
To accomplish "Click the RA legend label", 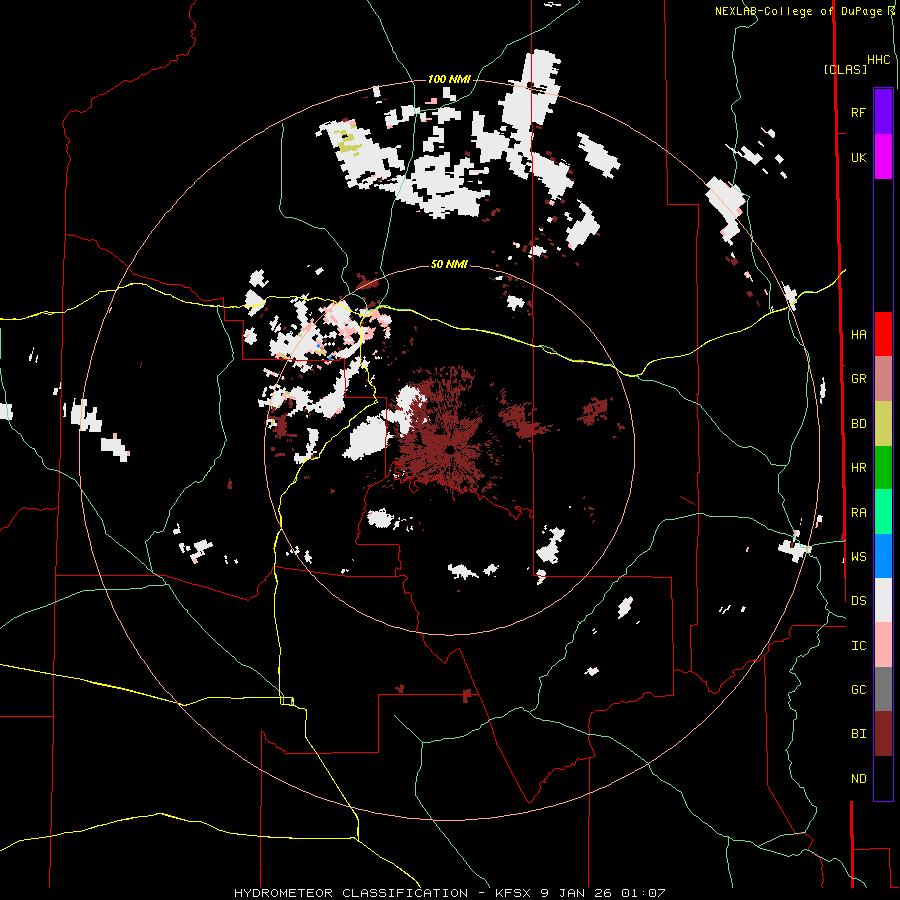I will click(x=858, y=513).
